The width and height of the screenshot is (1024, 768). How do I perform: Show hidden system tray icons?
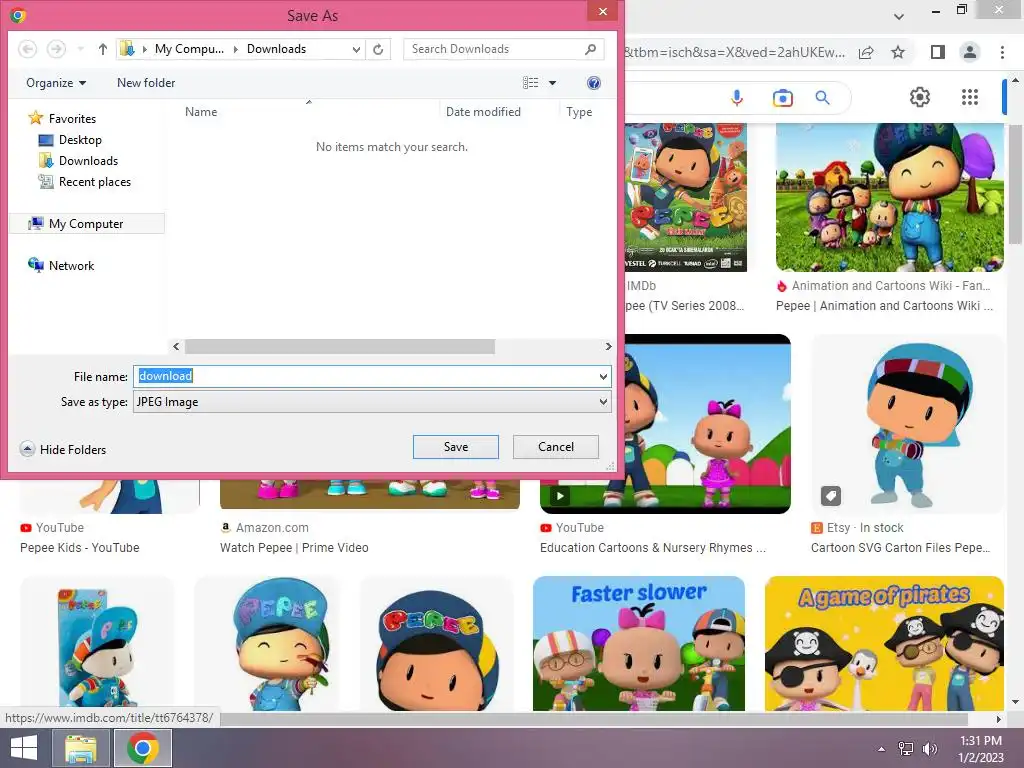coord(881,749)
